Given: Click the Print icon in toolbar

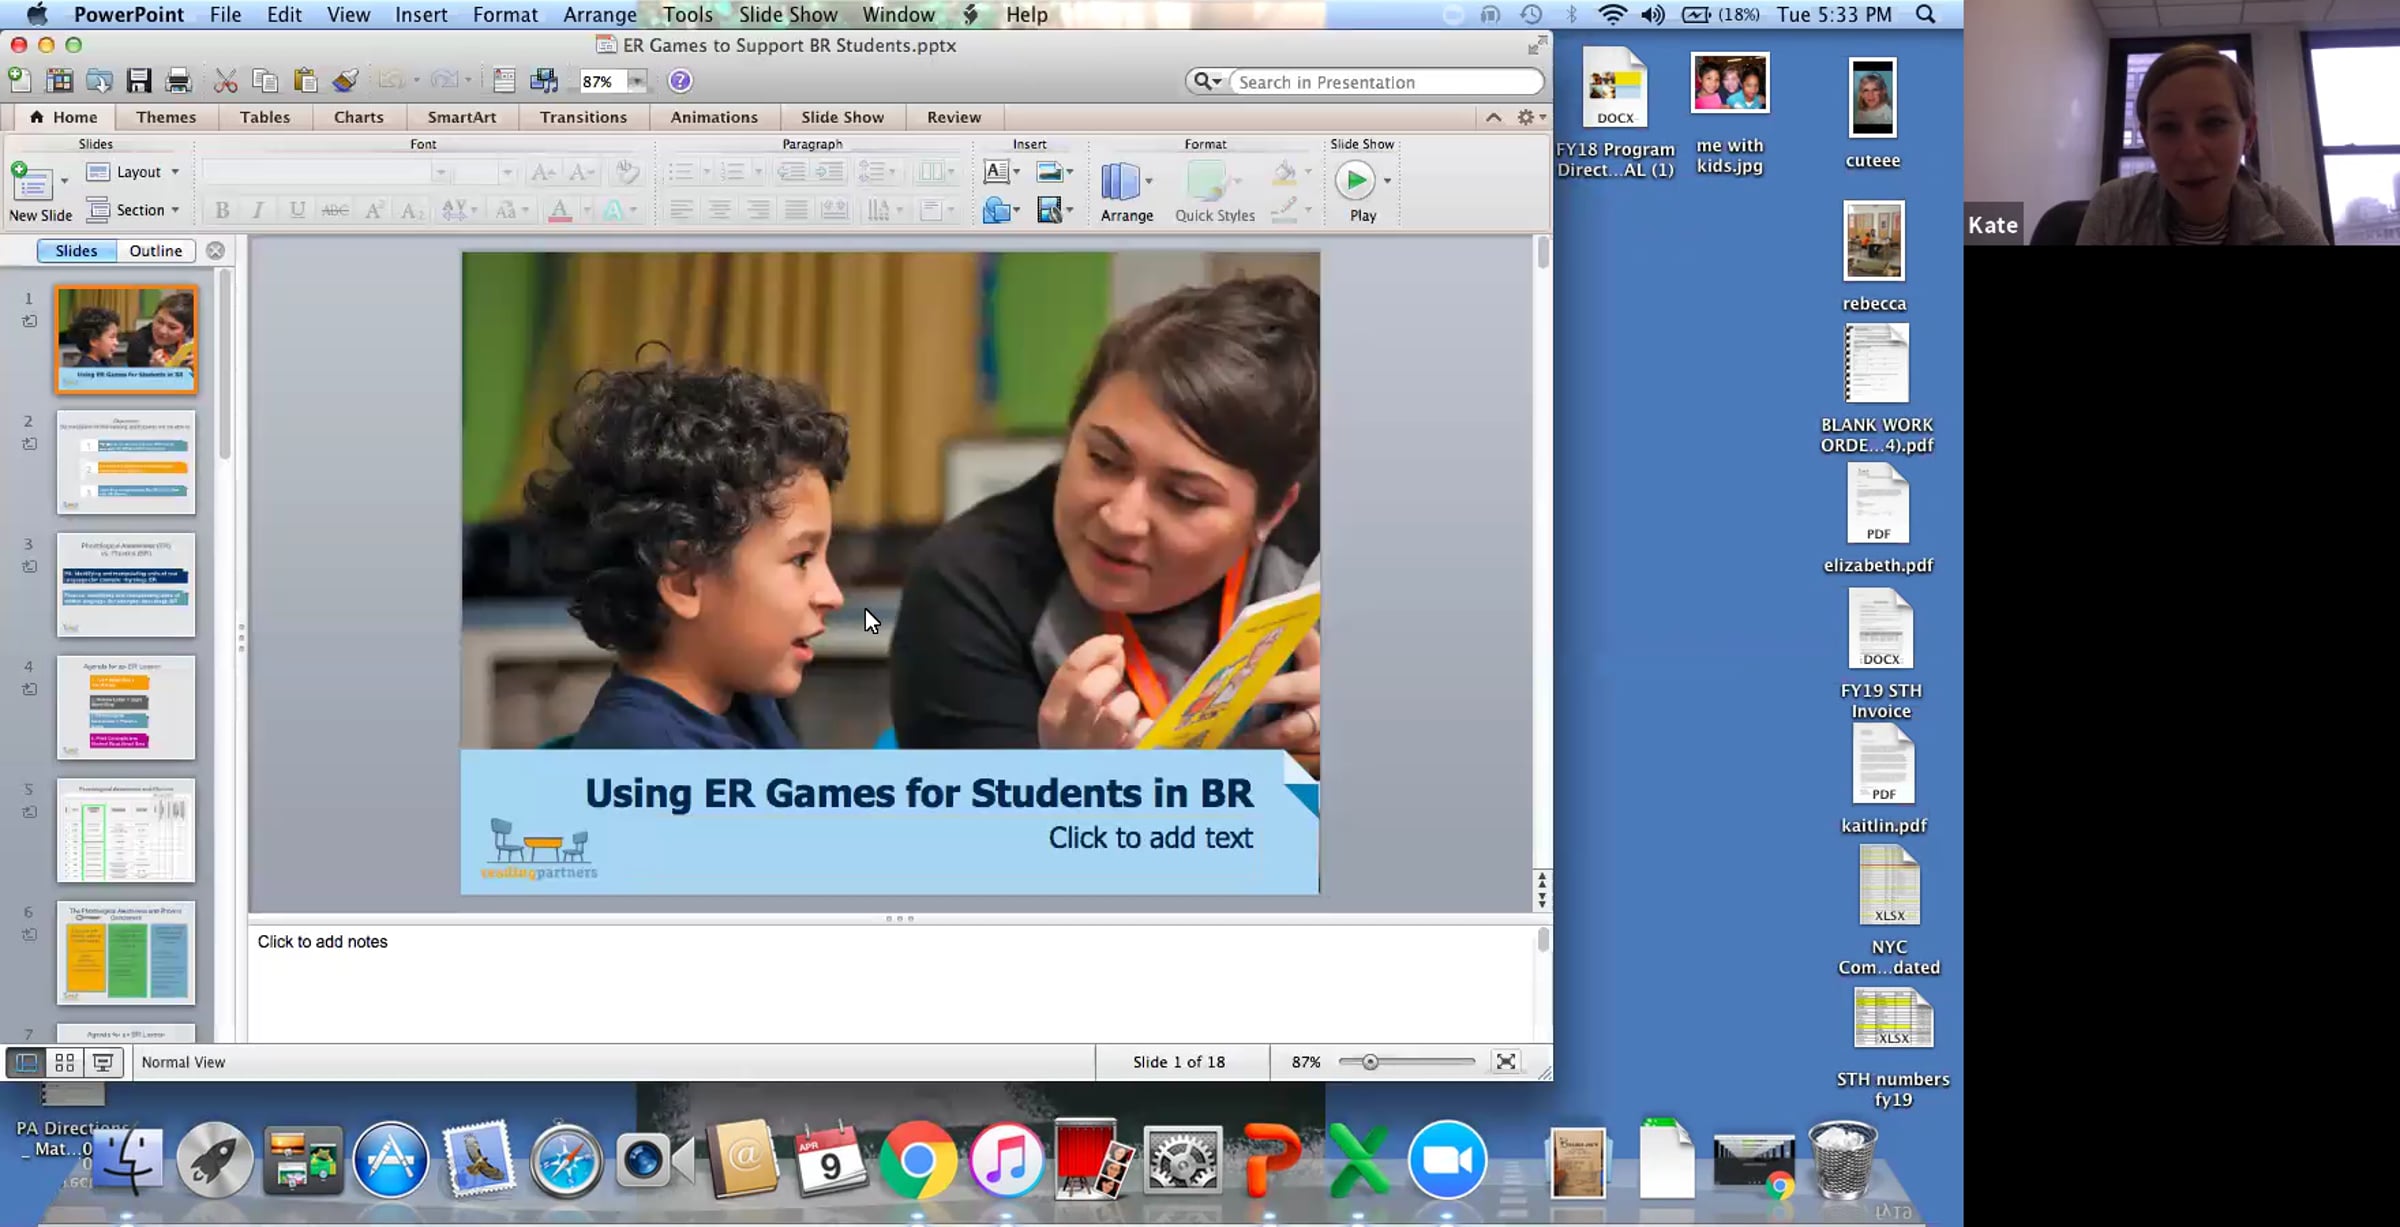Looking at the screenshot, I should point(178,81).
